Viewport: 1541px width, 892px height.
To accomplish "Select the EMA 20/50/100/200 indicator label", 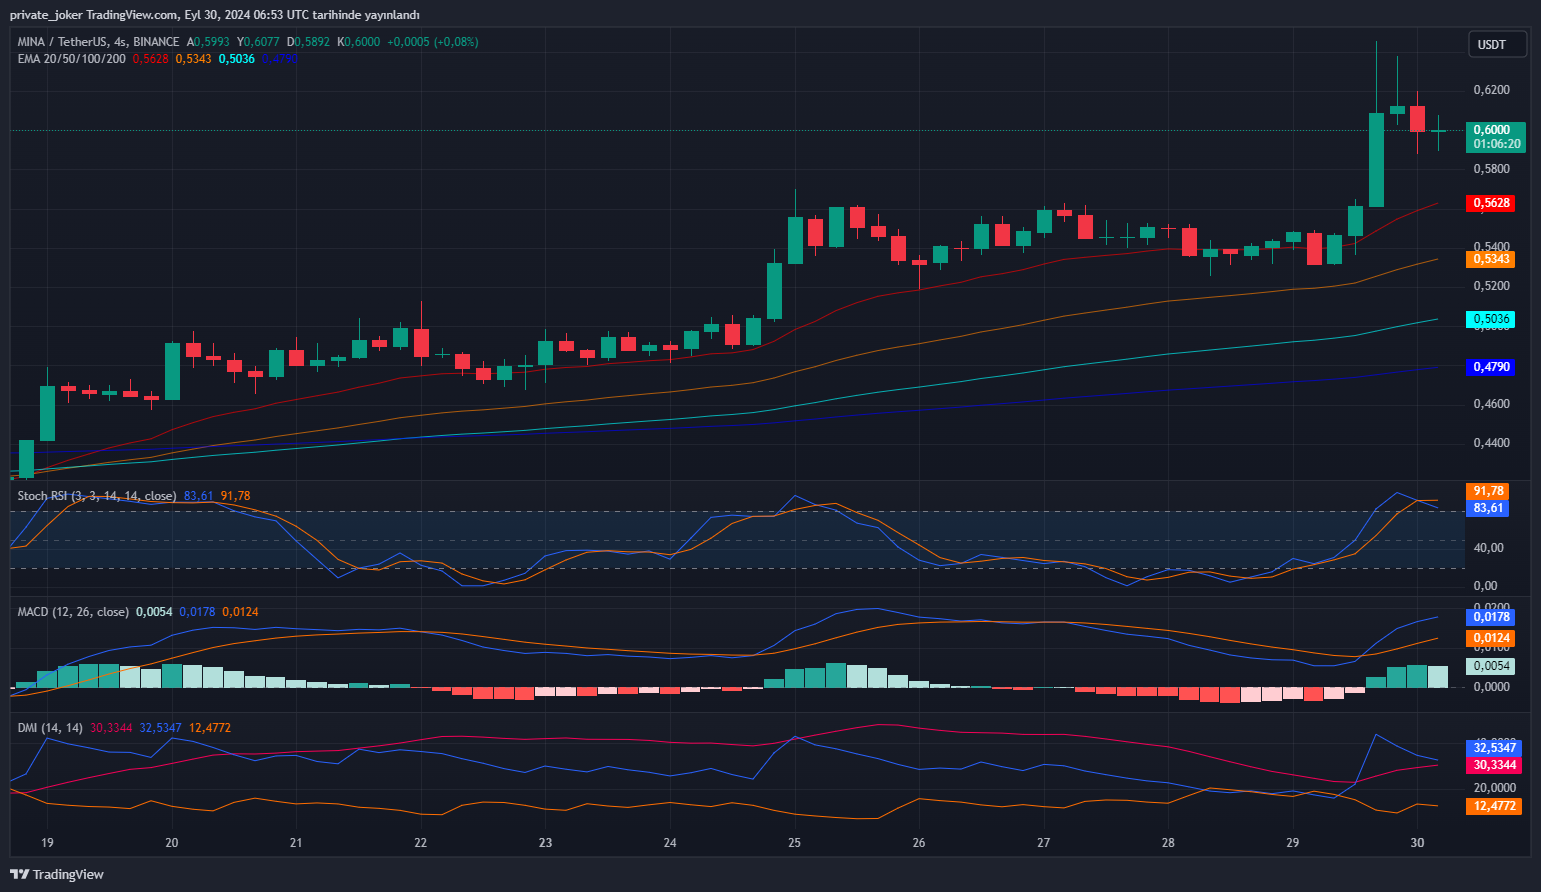I will tap(72, 59).
